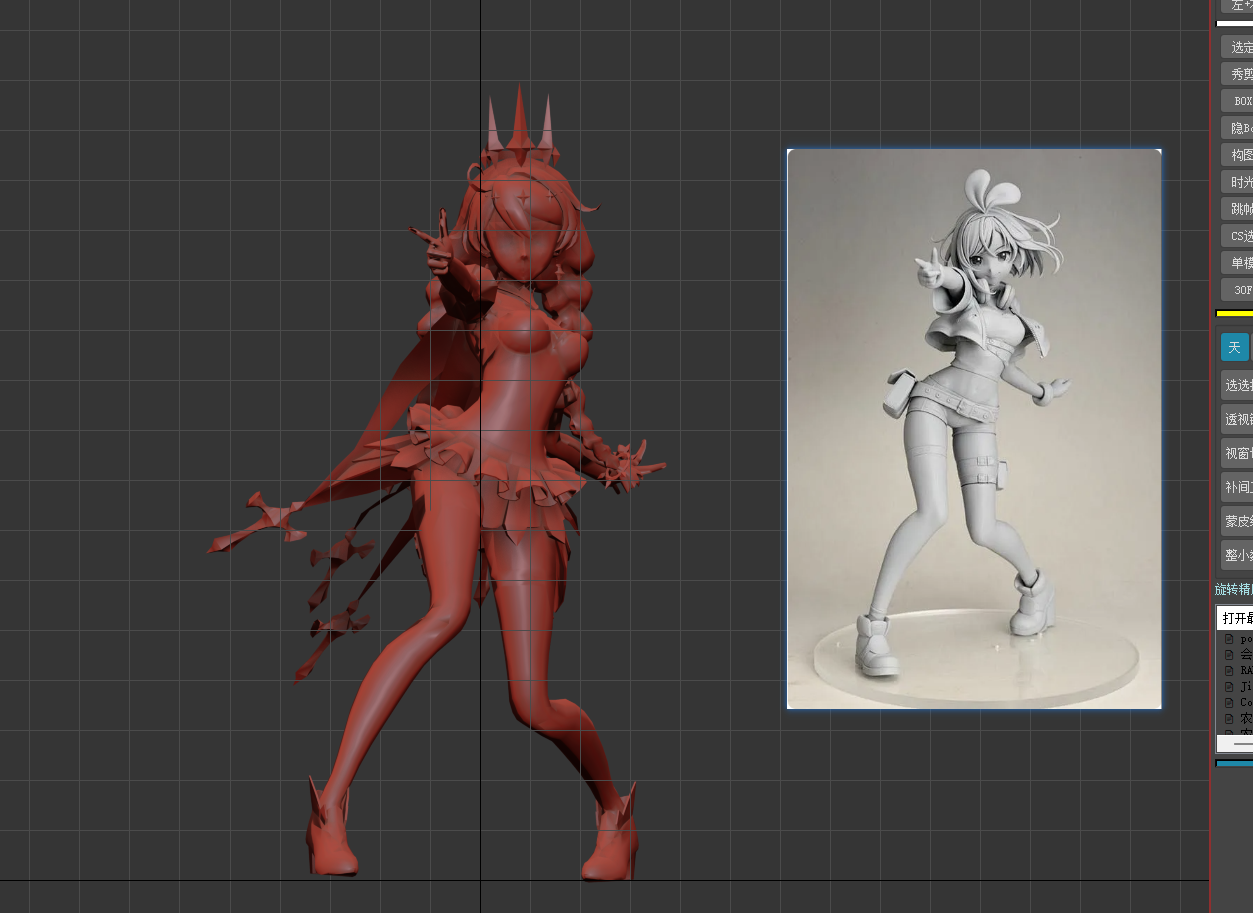
Task: Select the Ji file entry in the list
Action: coord(1245,686)
